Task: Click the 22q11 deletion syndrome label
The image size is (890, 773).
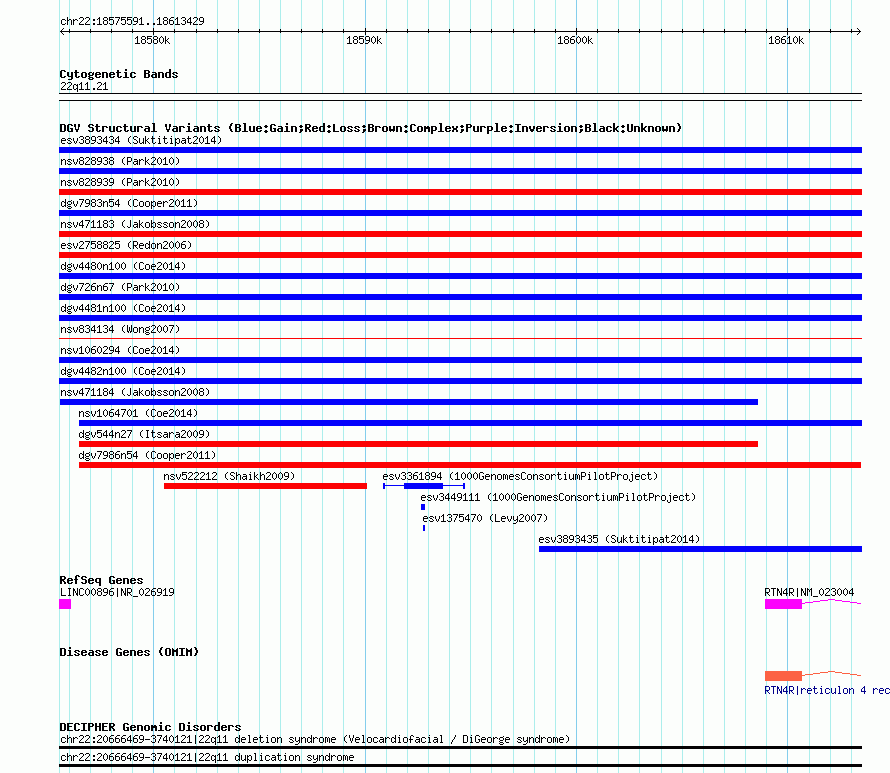Action: click(315, 739)
